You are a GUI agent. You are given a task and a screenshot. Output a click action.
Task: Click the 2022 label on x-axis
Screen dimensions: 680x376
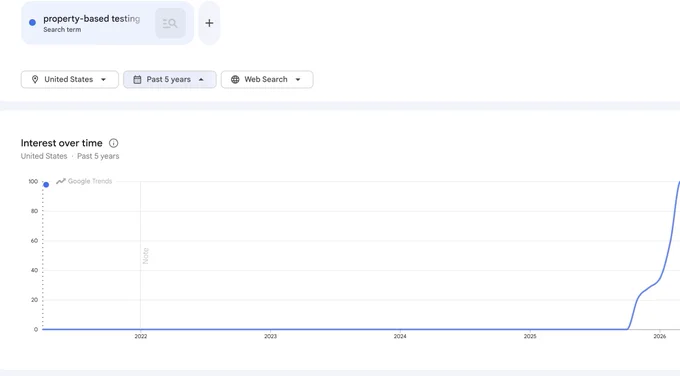[x=141, y=336]
